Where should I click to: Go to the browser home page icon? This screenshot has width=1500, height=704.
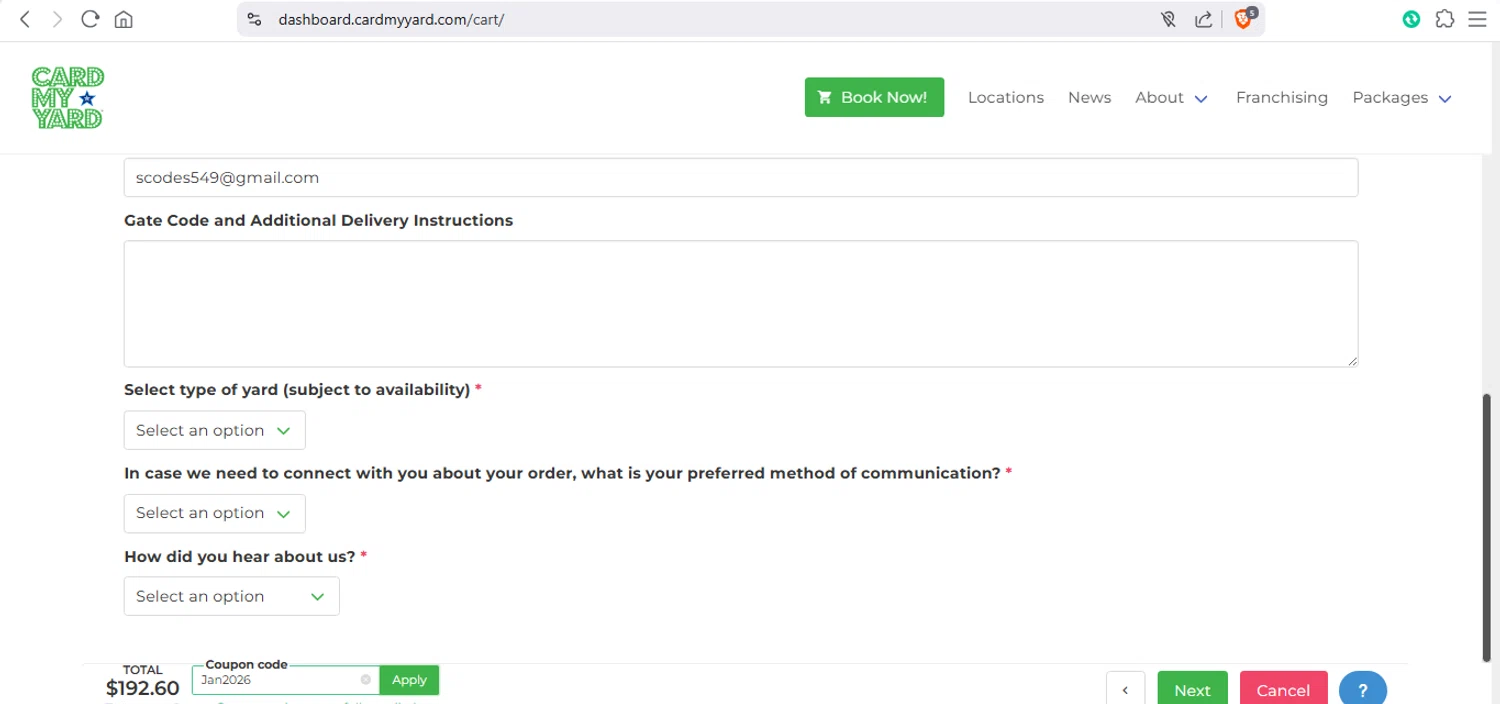tap(123, 19)
